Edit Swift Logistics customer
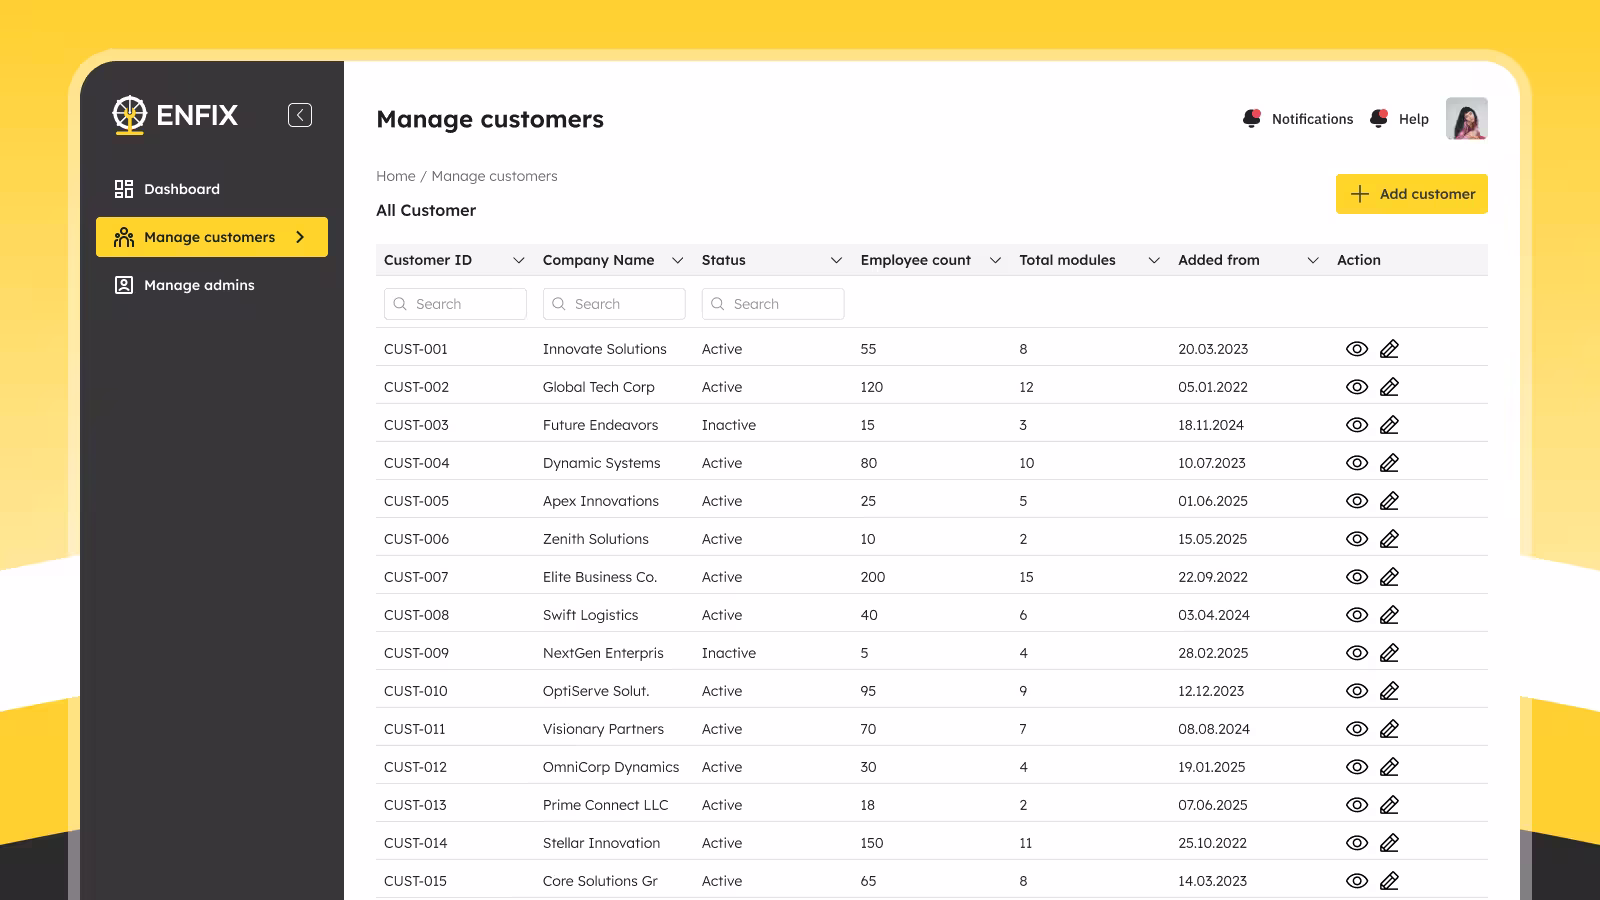 point(1389,615)
